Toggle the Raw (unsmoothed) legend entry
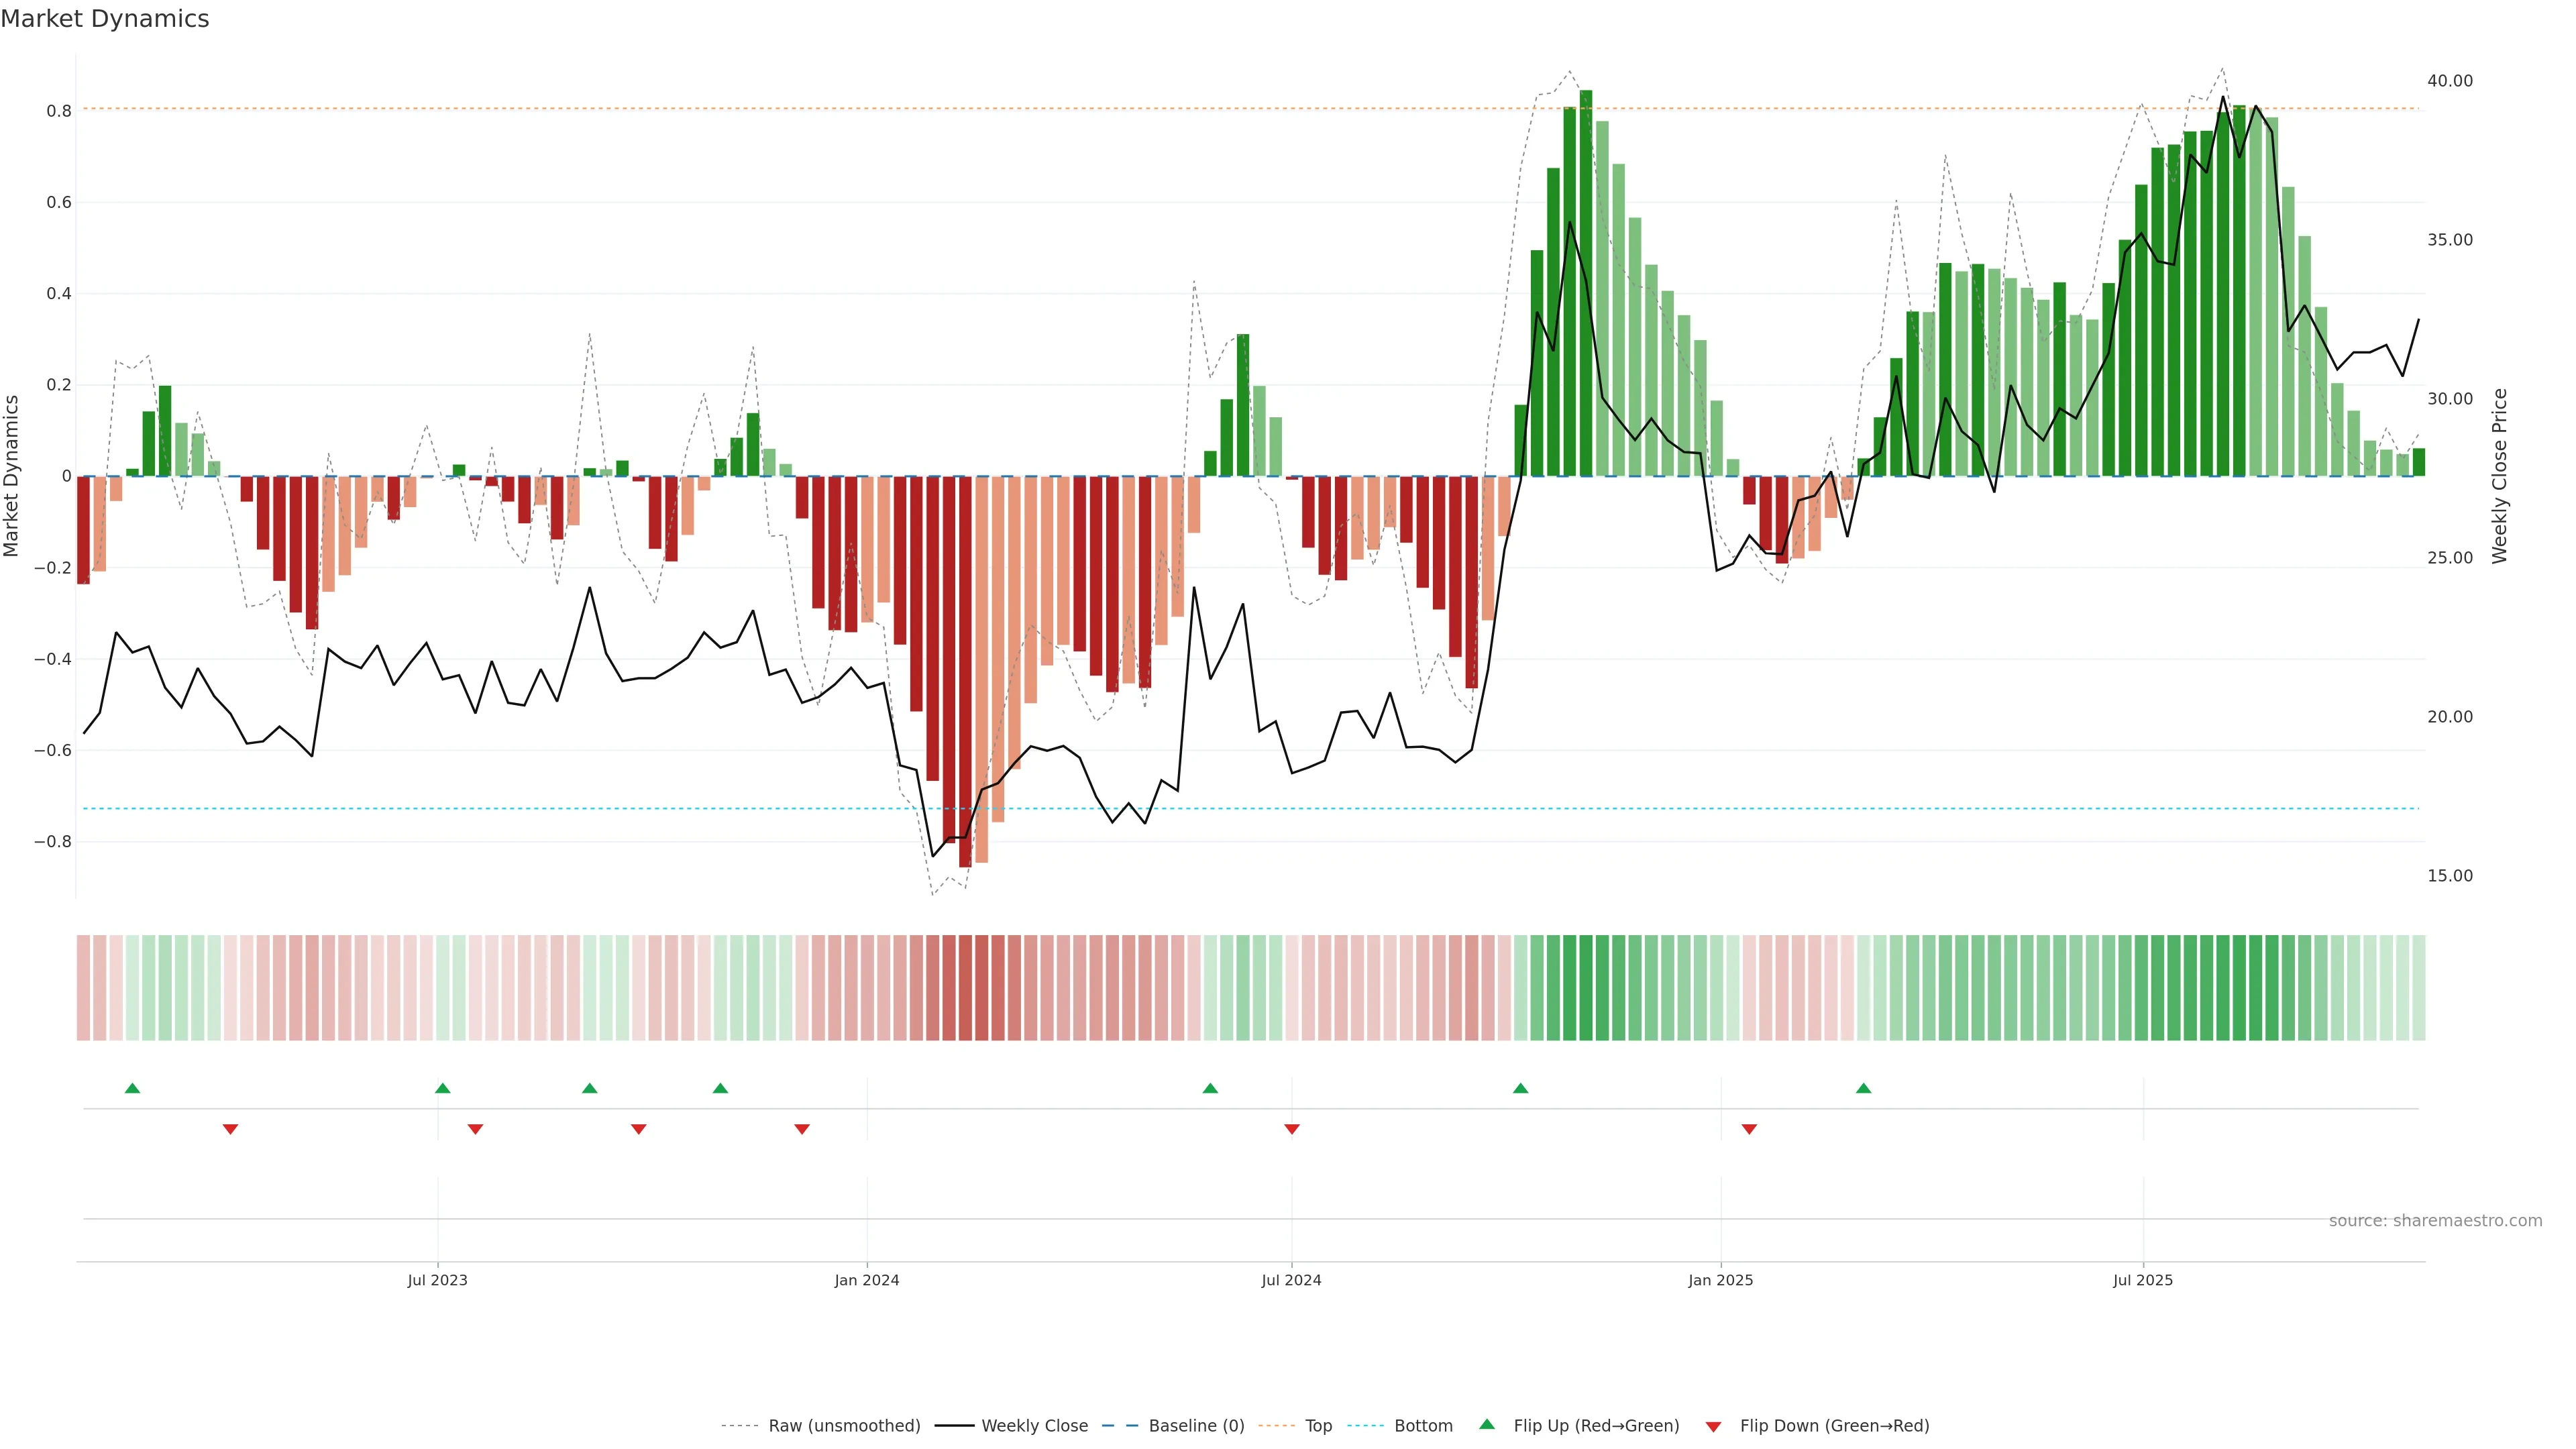This screenshot has height=1449, width=2576. [x=843, y=1426]
